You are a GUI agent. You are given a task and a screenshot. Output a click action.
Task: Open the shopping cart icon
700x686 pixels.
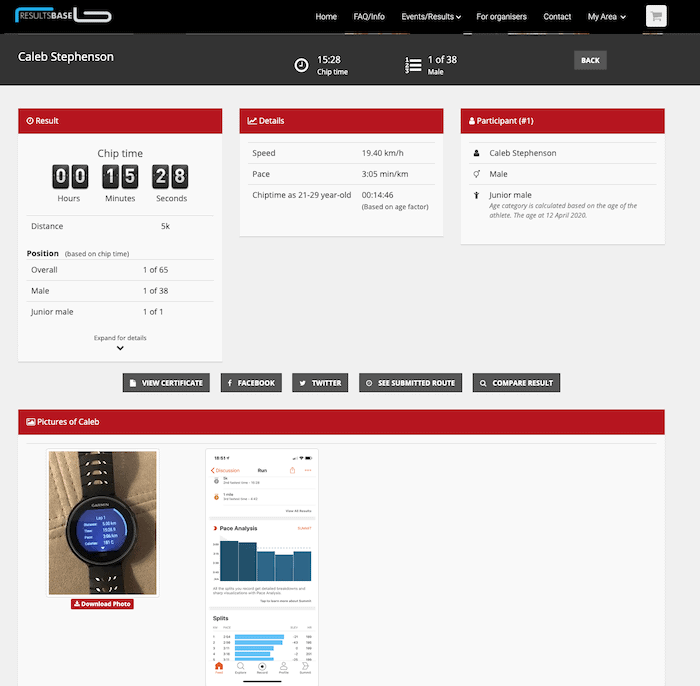[656, 17]
